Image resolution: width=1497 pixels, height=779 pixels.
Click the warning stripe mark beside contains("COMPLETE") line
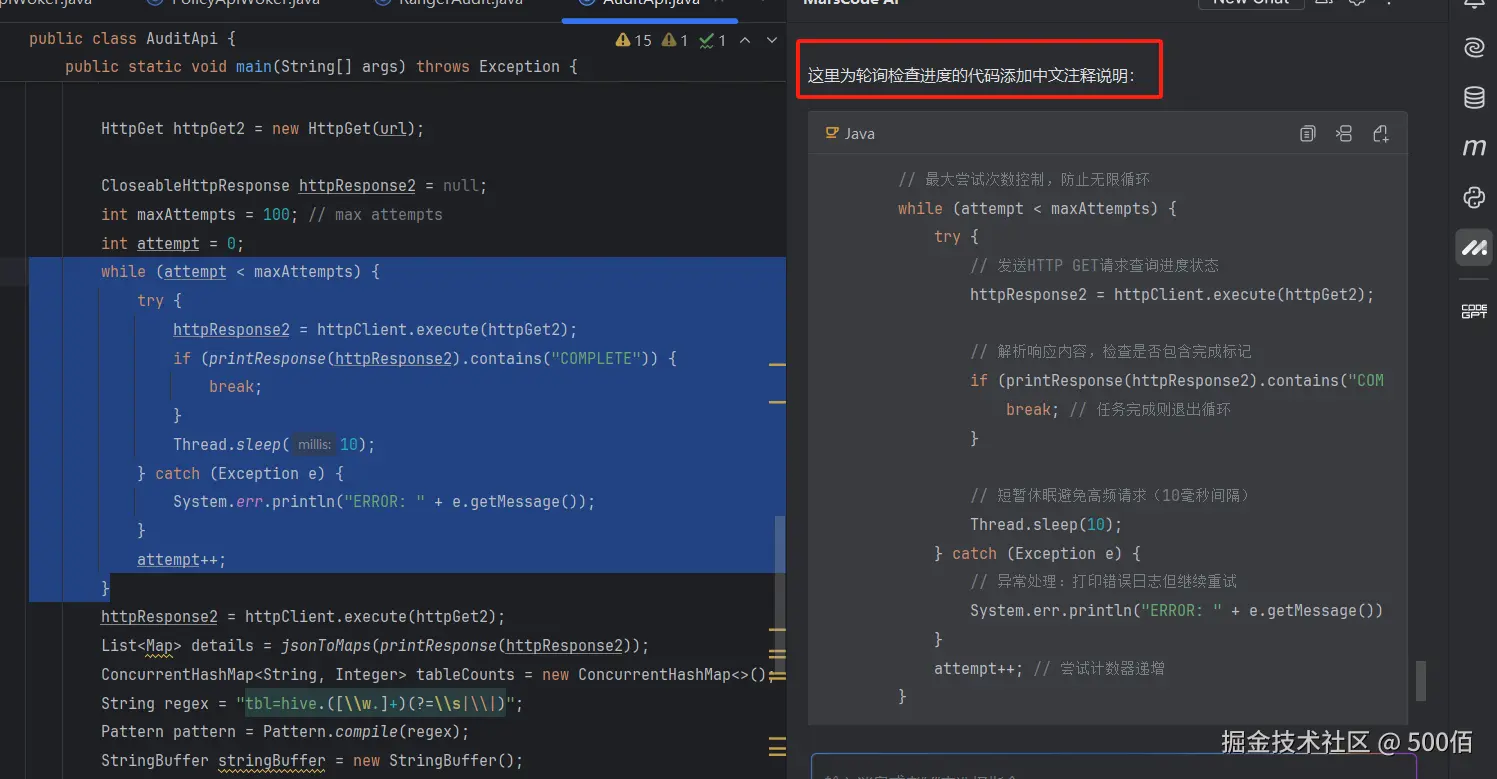click(x=776, y=365)
